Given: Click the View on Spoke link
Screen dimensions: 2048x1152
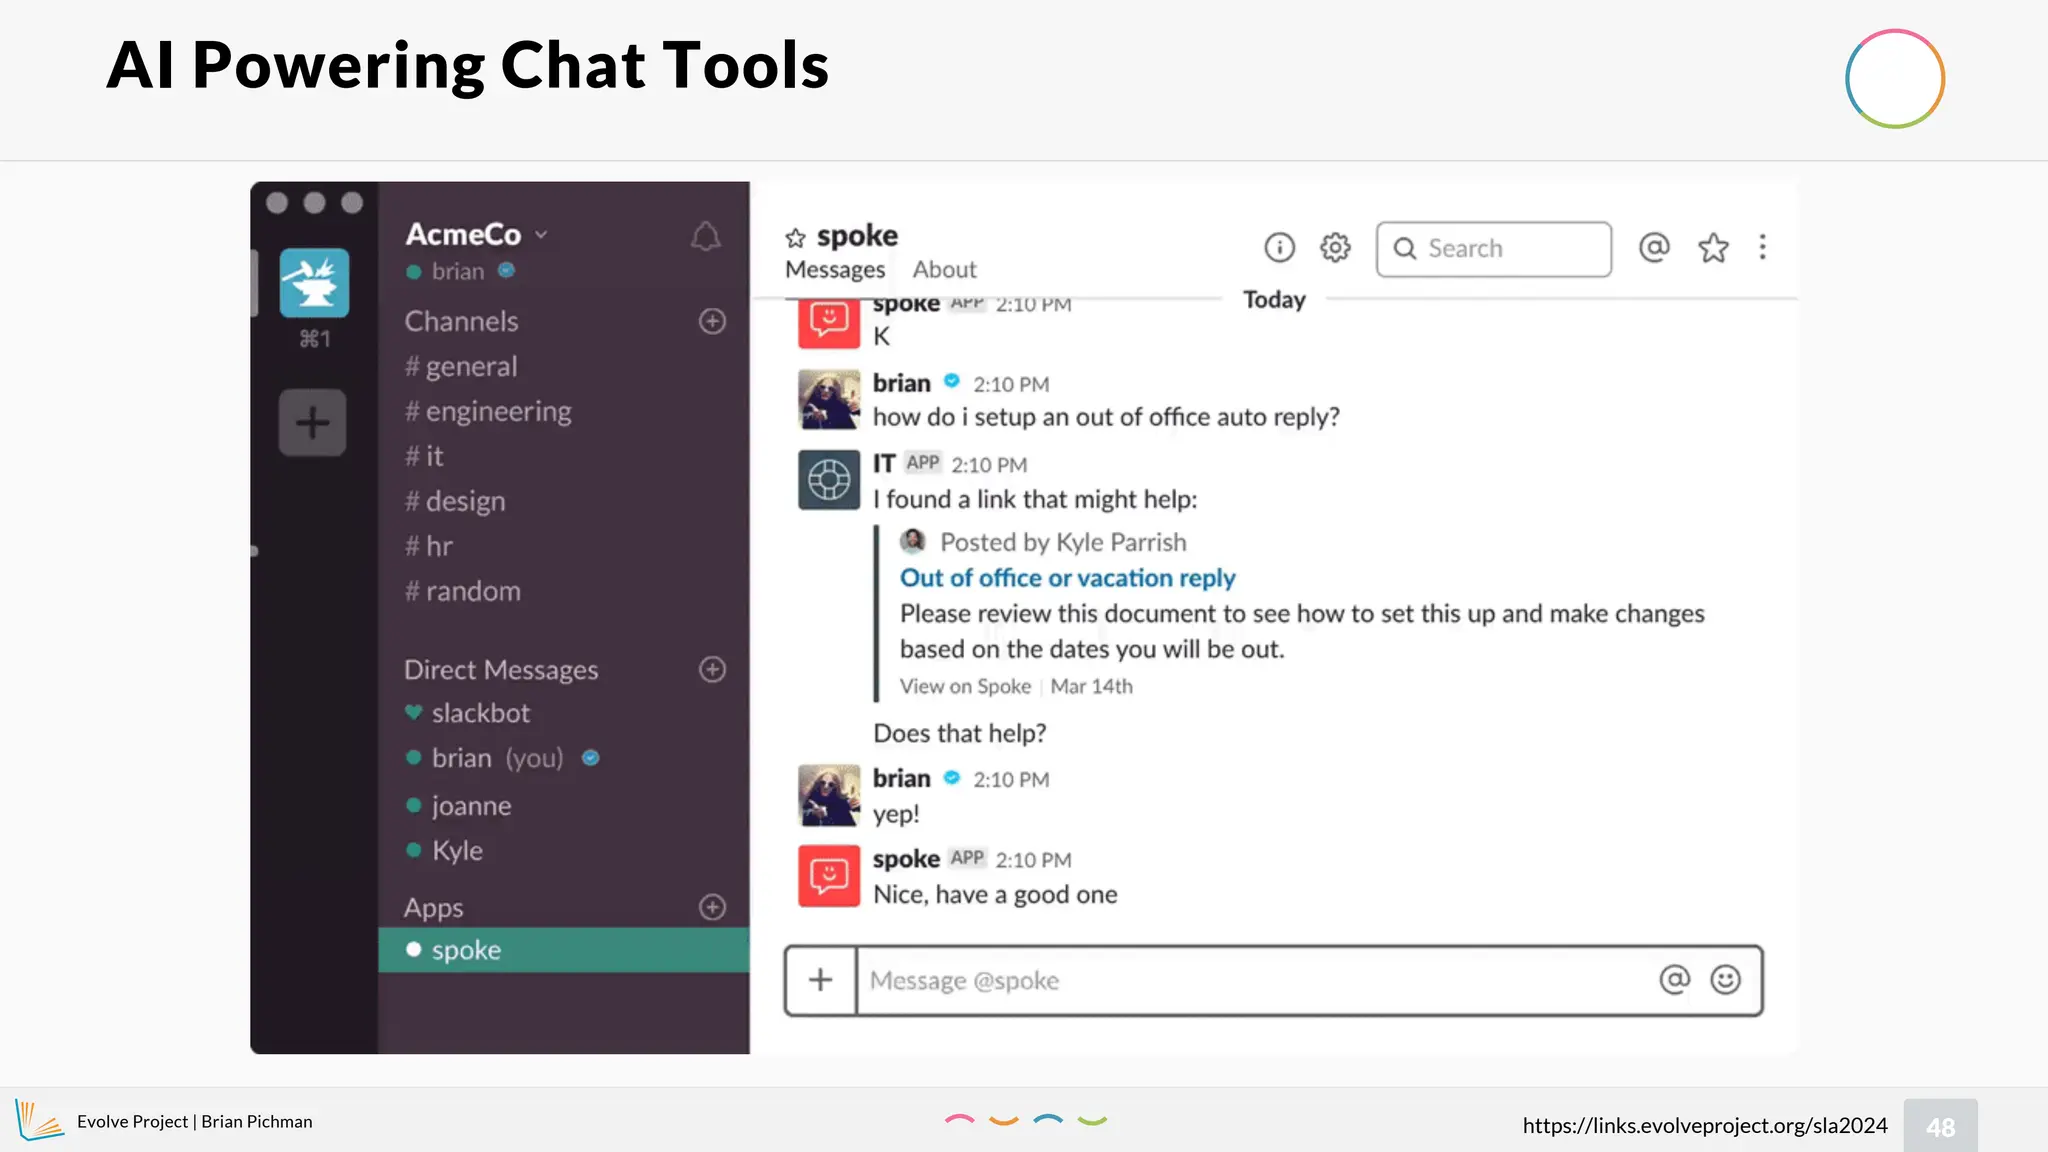Looking at the screenshot, I should click(x=965, y=686).
